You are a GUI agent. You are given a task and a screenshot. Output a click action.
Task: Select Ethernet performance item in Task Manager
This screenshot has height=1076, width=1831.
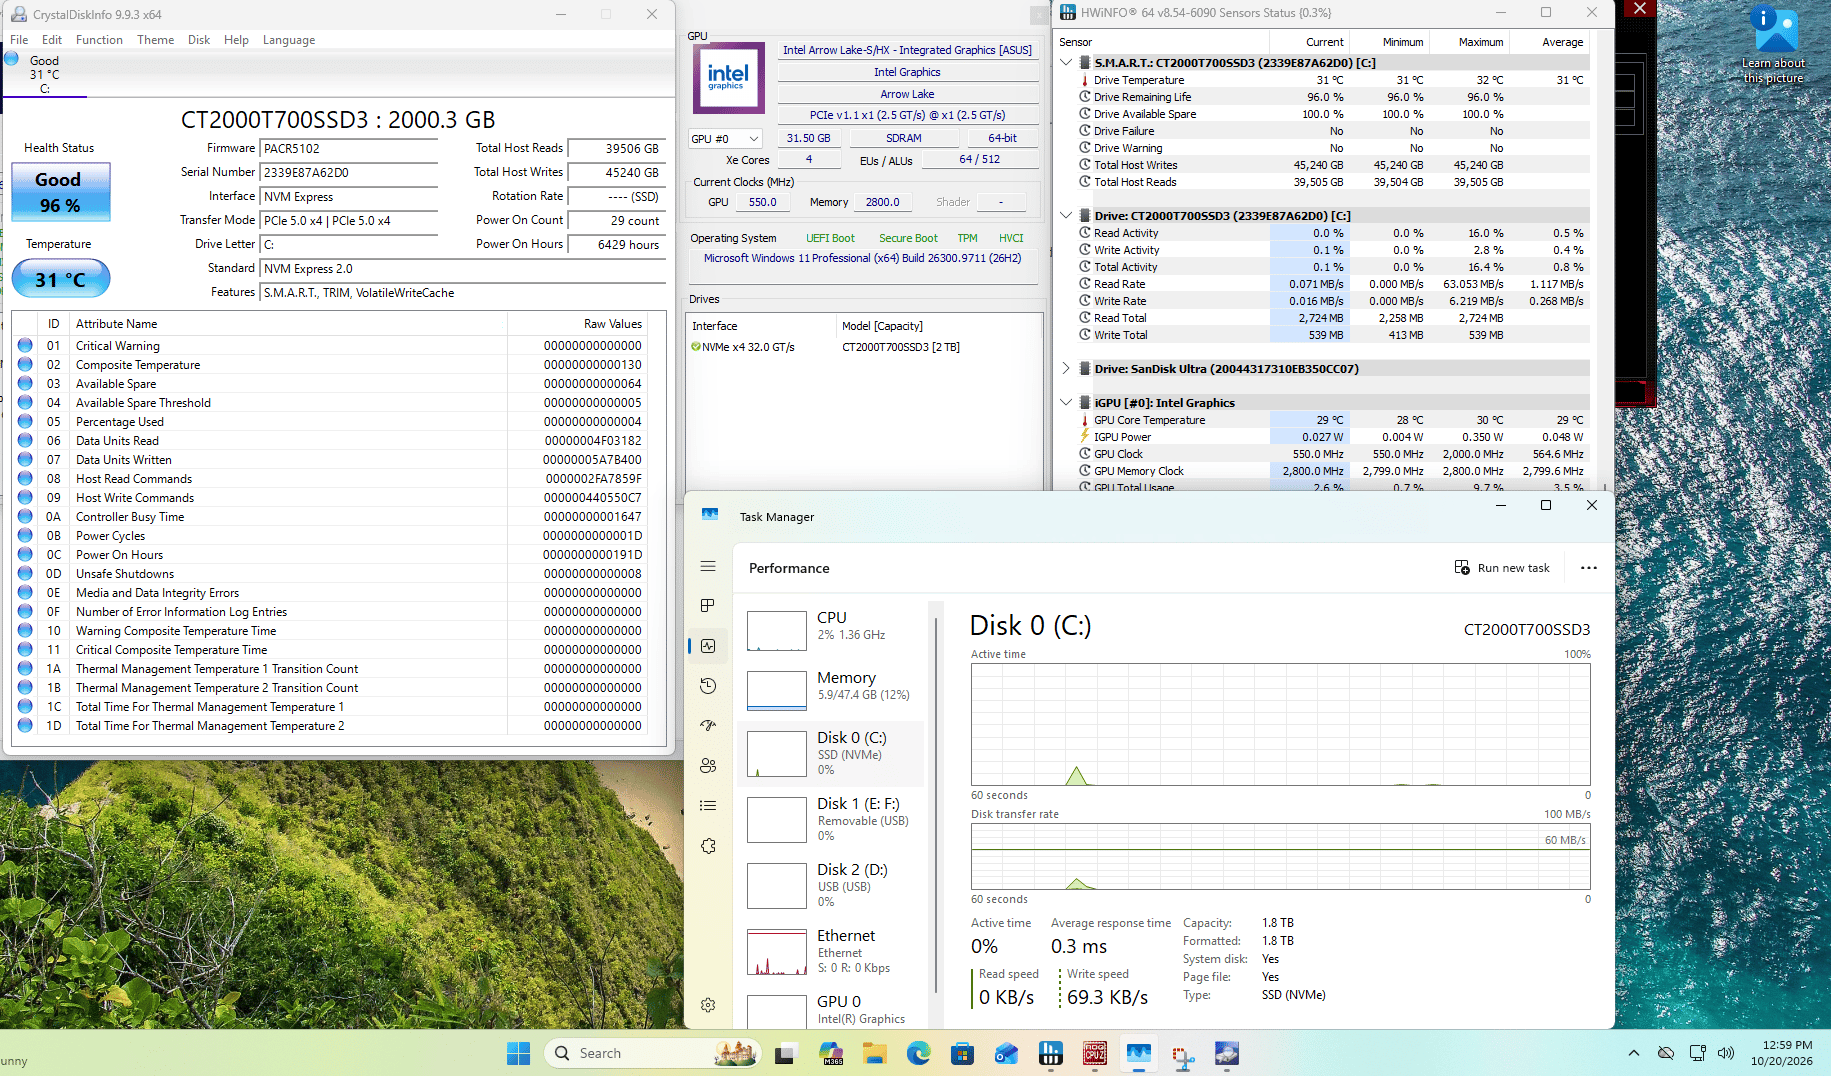pos(831,951)
